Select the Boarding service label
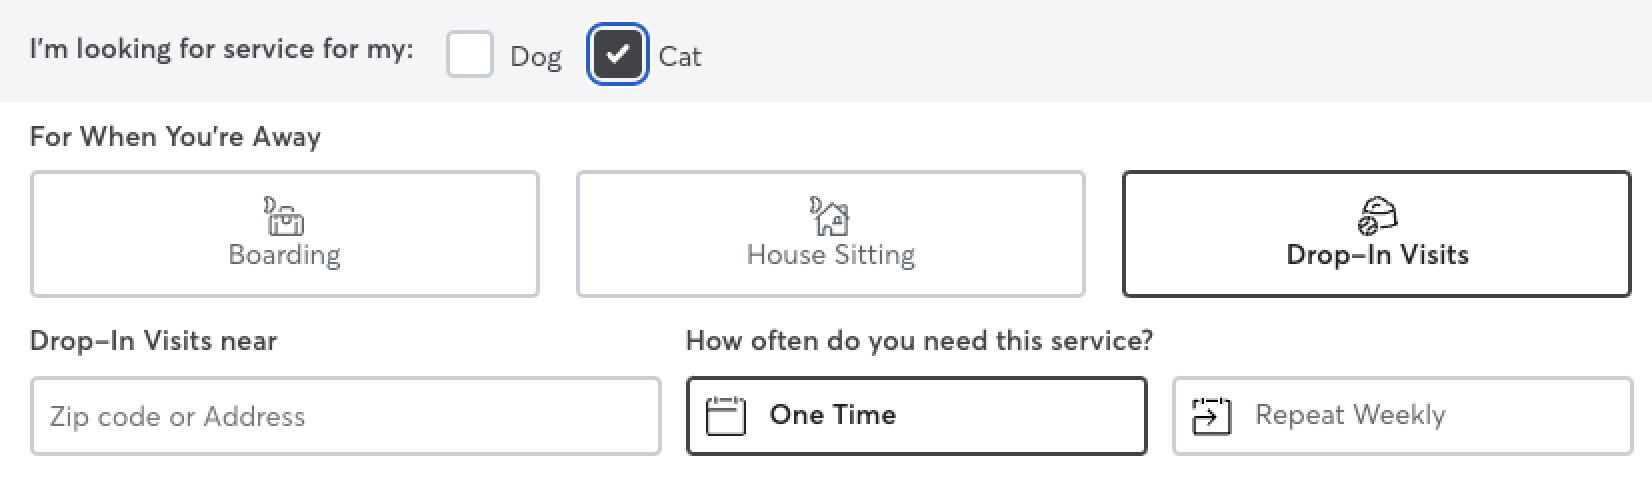The width and height of the screenshot is (1652, 488). point(285,255)
